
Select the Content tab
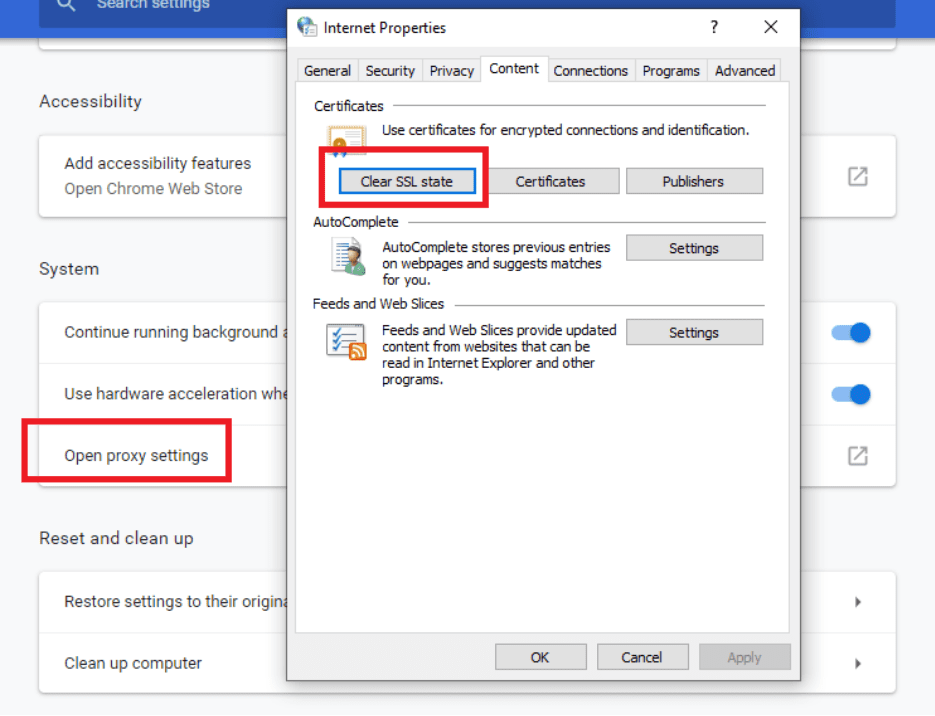(514, 69)
